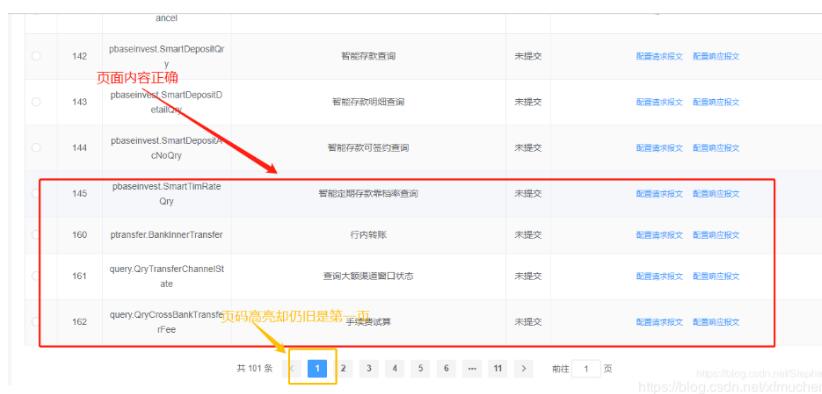This screenshot has width=822, height=394.
Task: Click query.QryTransferChannelState name cell
Action: (167, 276)
